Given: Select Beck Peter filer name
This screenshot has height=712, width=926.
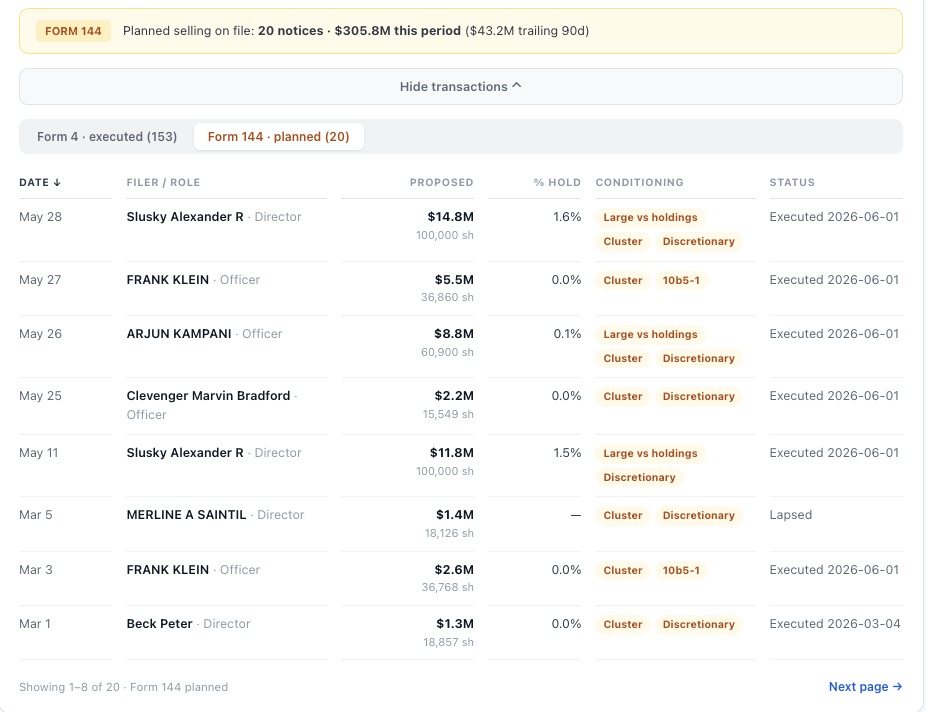Looking at the screenshot, I should (x=159, y=624).
